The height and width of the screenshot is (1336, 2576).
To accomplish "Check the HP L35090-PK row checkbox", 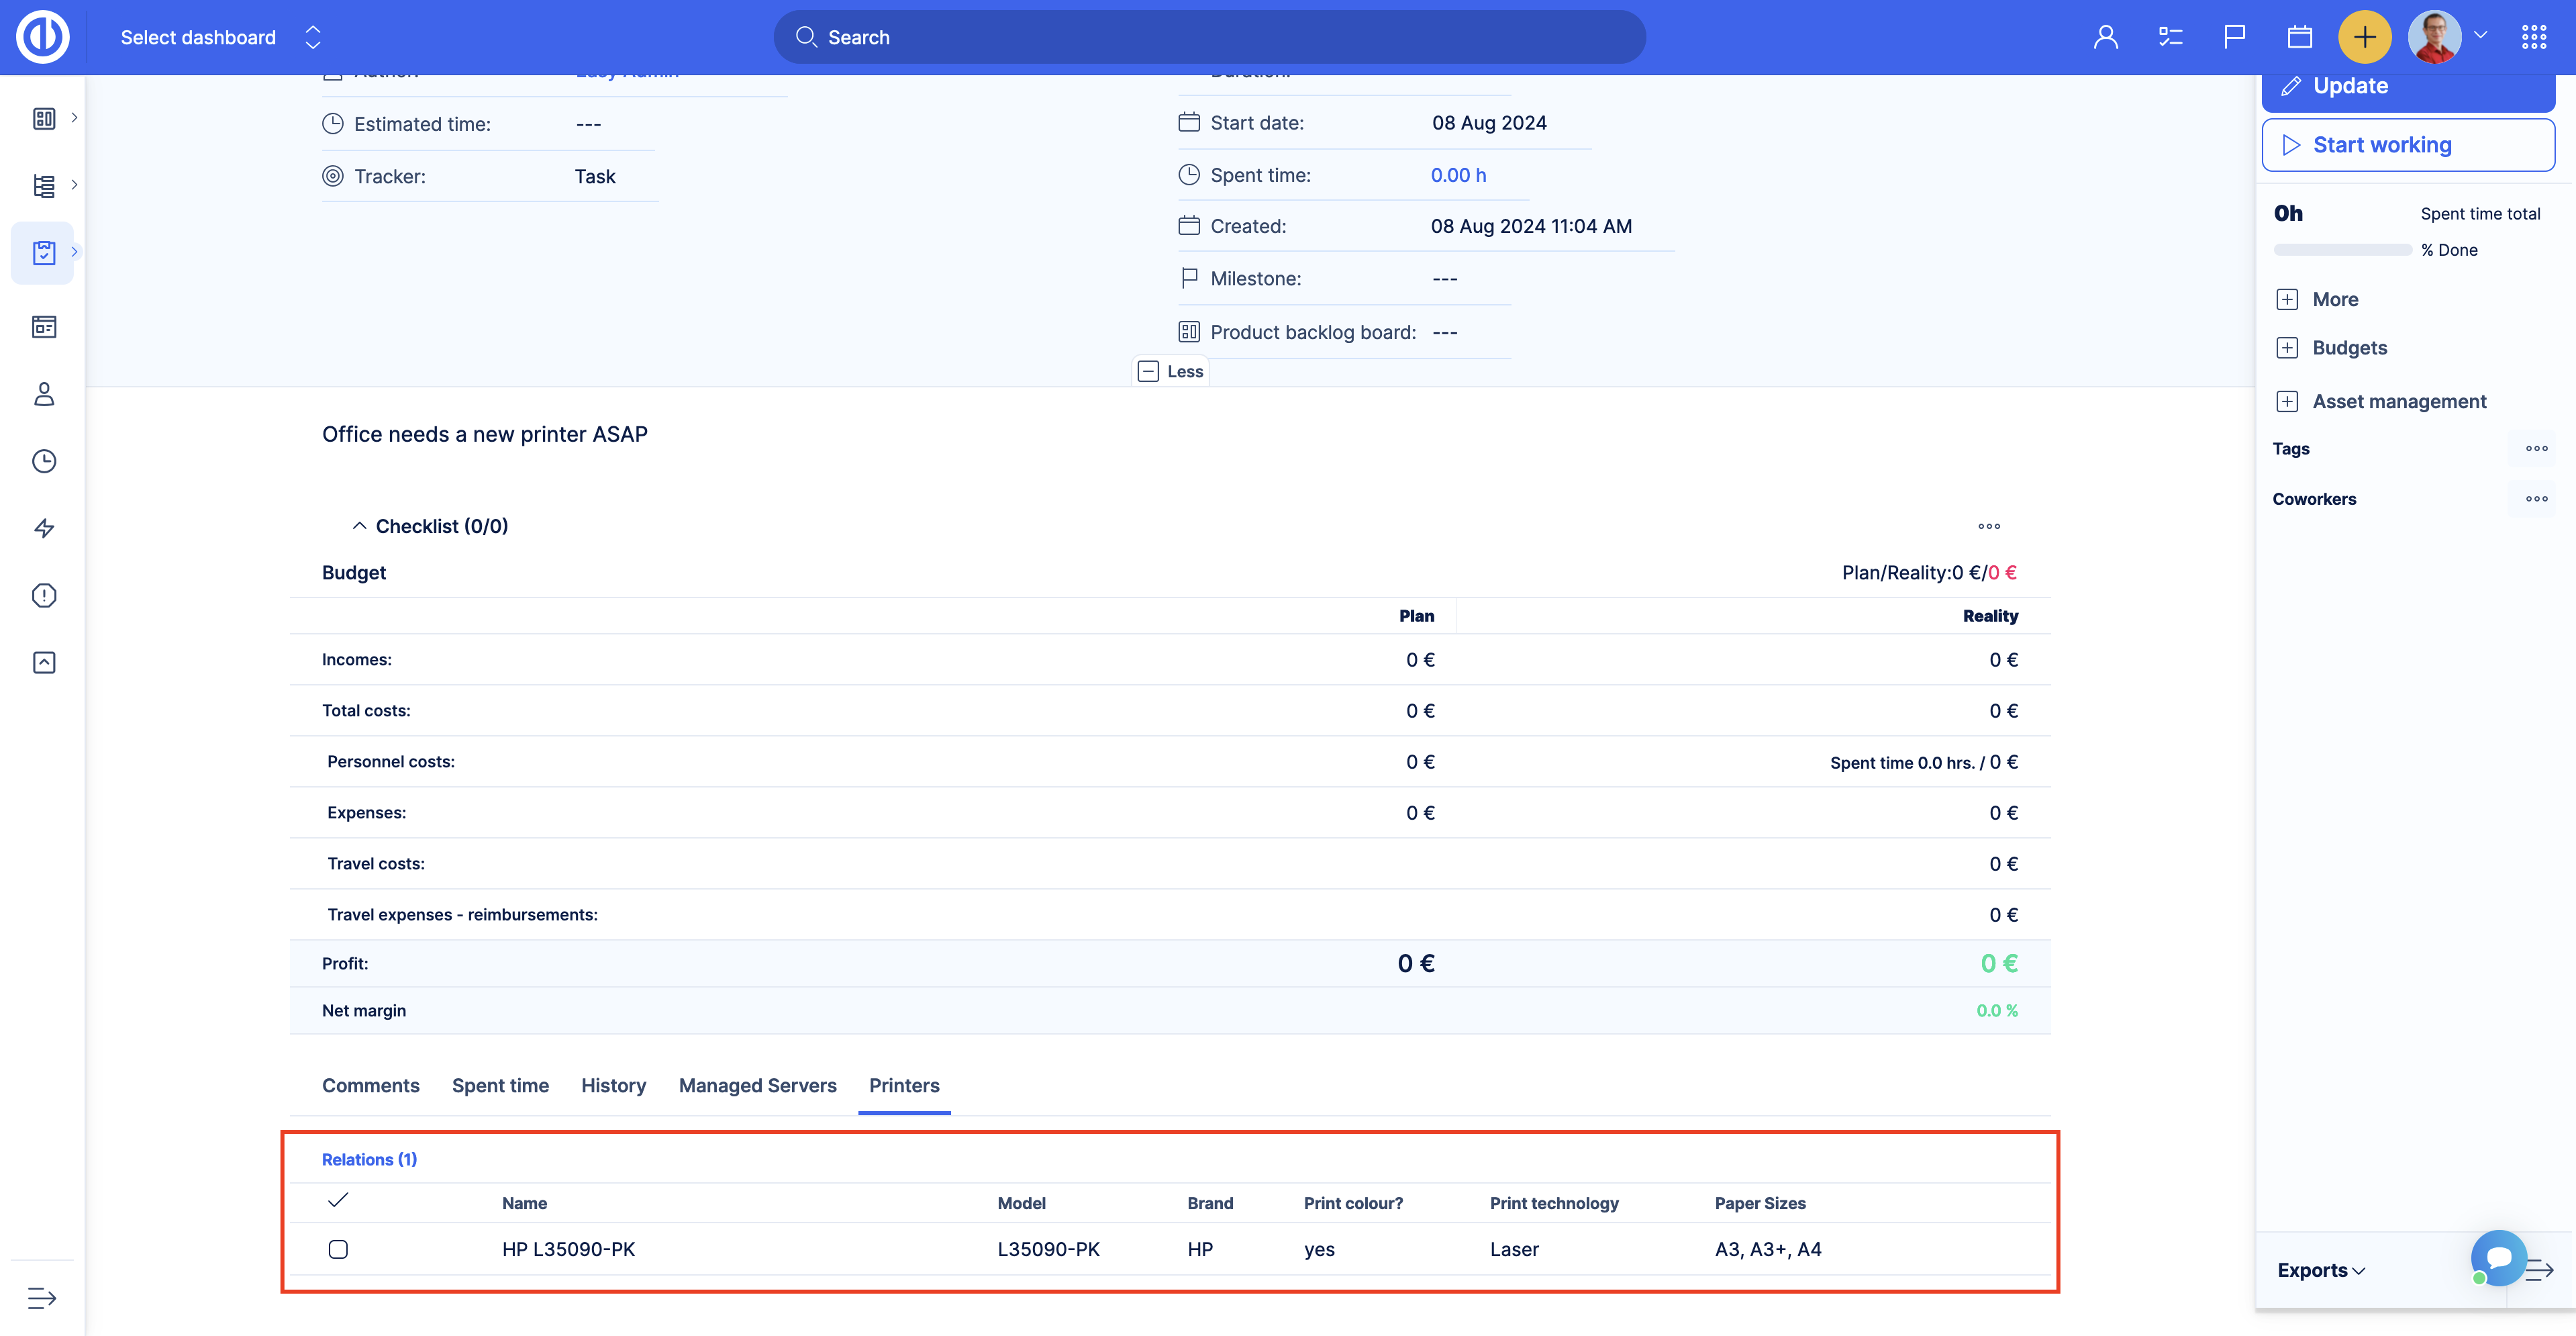I will tap(338, 1249).
